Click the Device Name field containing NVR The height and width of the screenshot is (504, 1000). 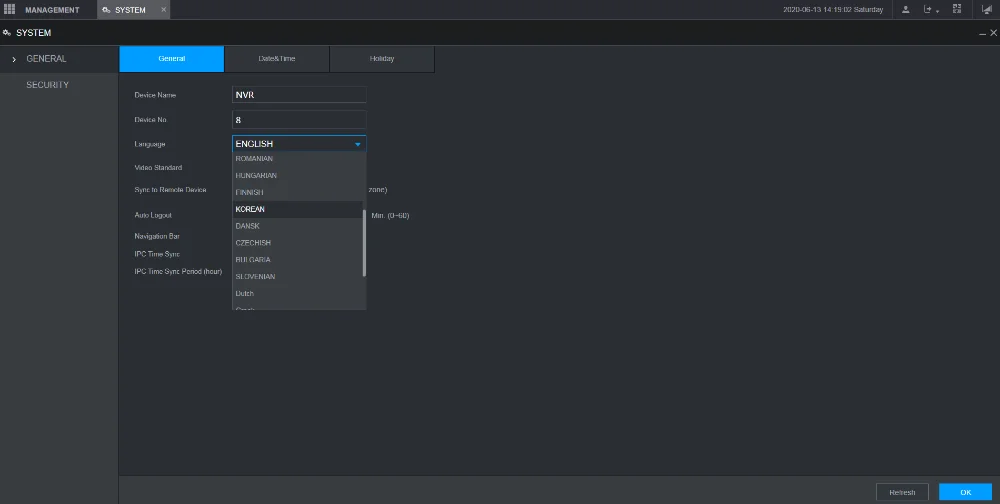(299, 95)
